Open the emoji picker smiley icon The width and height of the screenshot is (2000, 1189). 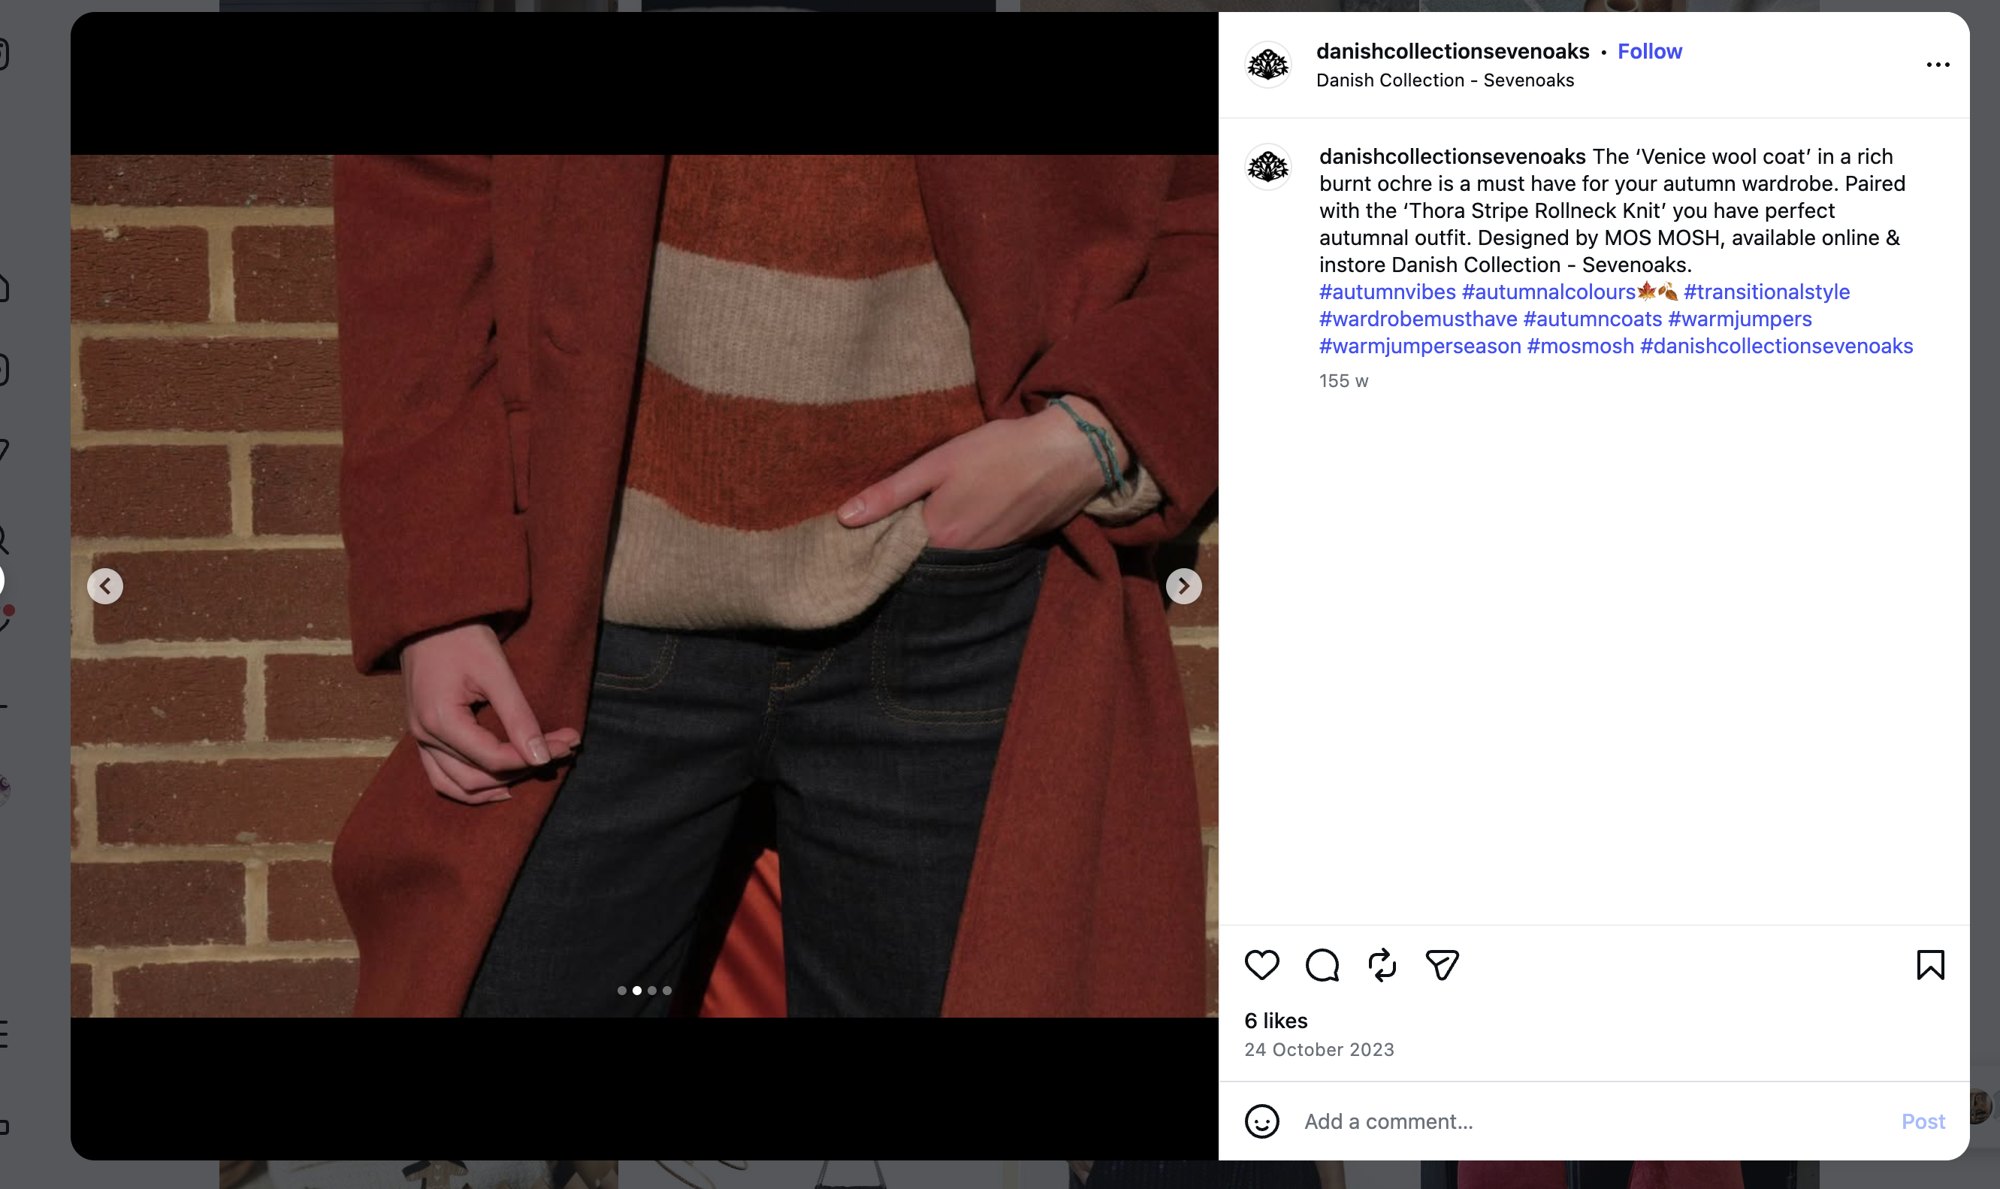[1262, 1121]
